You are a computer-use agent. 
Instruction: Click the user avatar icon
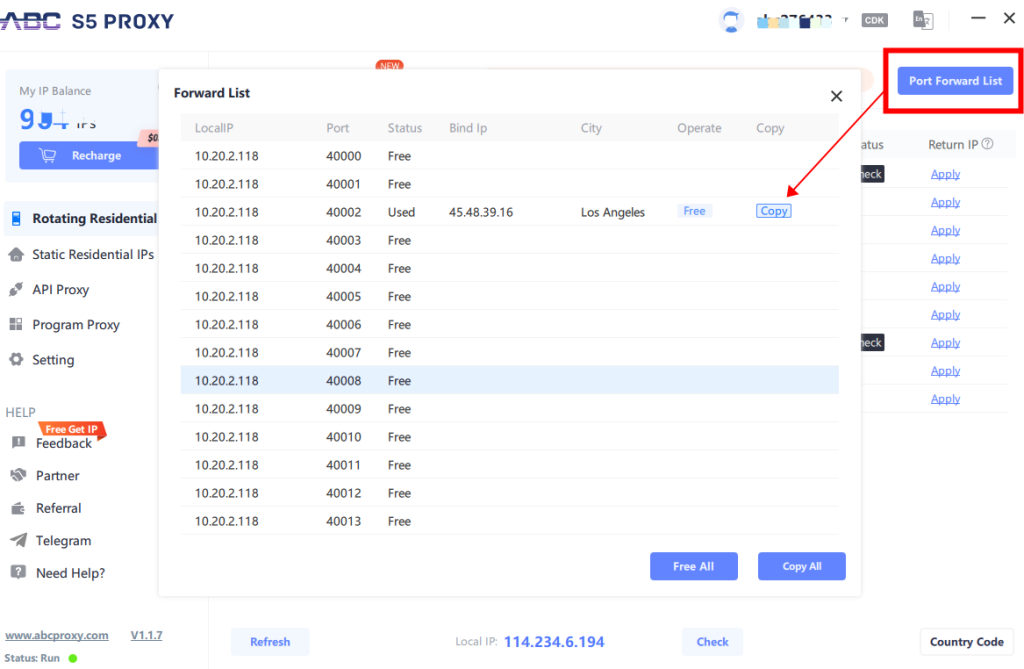click(731, 21)
